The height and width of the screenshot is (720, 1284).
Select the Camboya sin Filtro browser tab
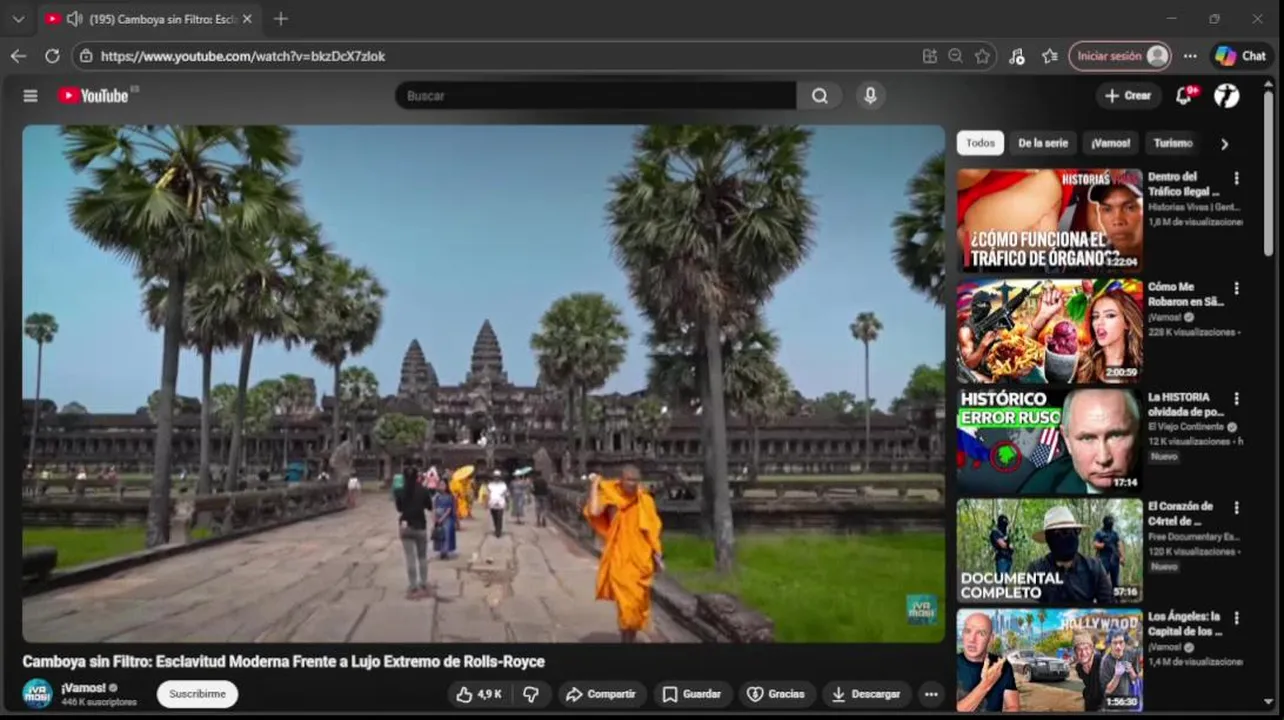pos(148,19)
